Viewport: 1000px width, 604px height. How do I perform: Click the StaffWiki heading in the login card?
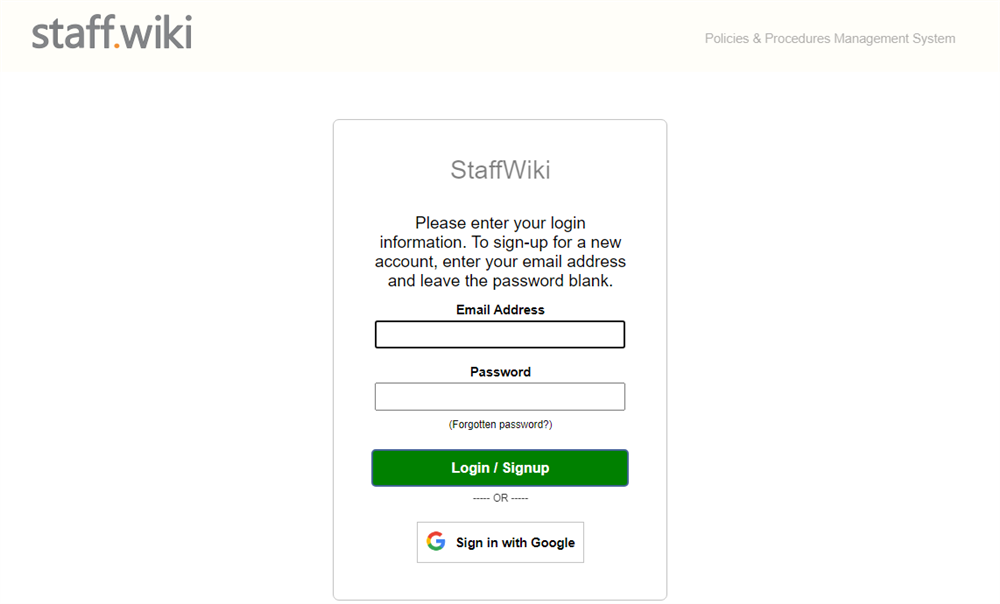[500, 170]
